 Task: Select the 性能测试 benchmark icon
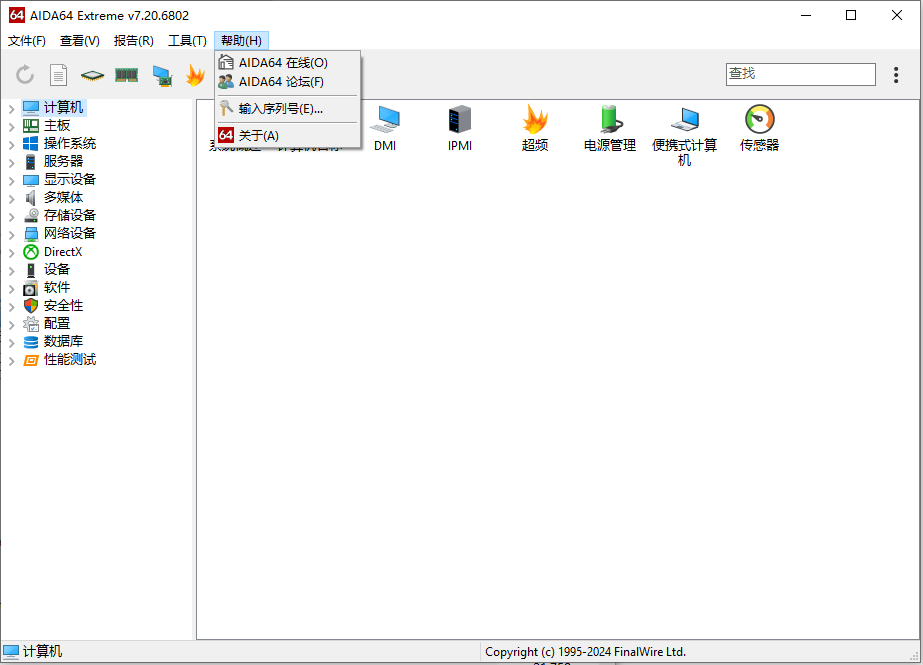(31, 360)
